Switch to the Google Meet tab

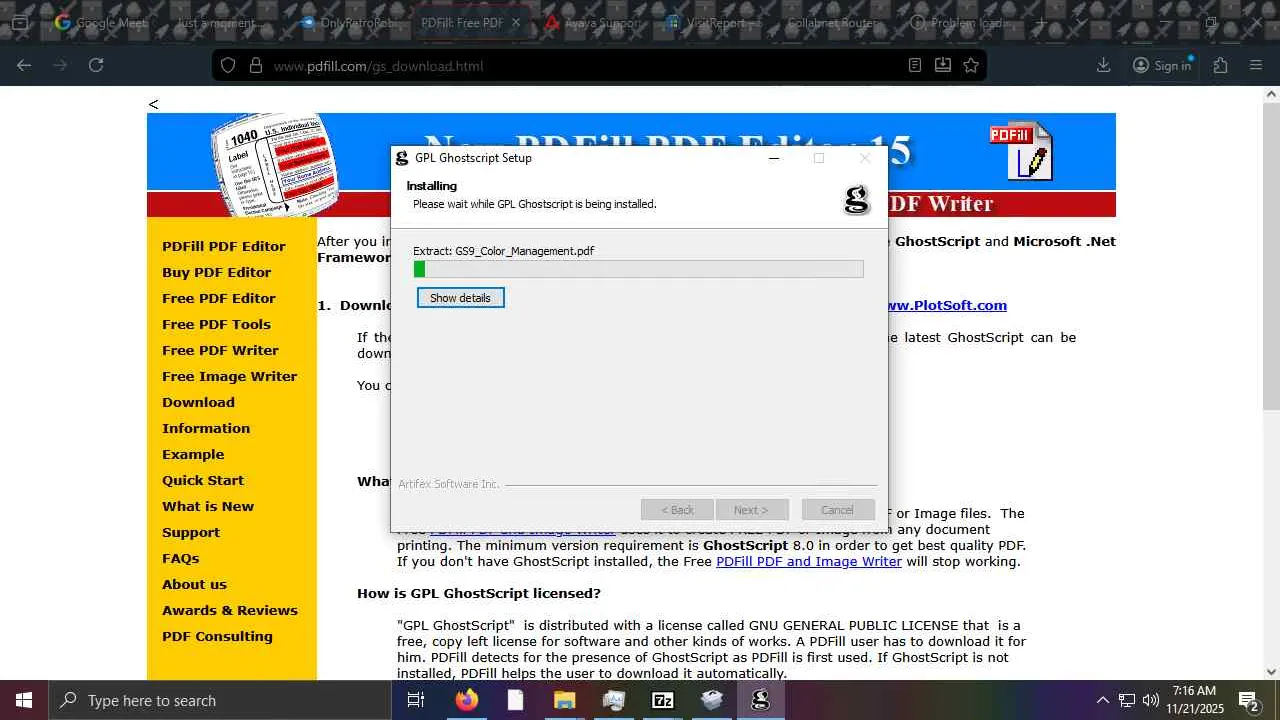(x=101, y=22)
